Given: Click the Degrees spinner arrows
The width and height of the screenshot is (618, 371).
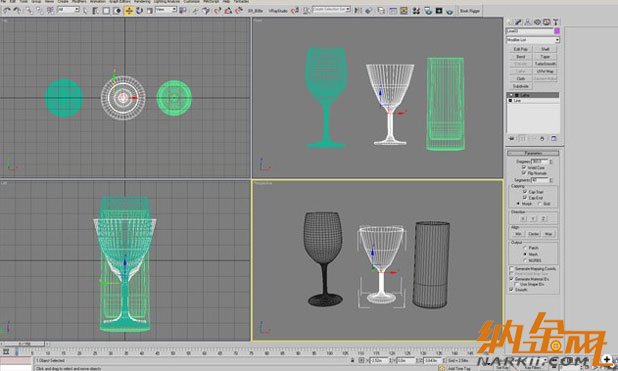Looking at the screenshot, I should pos(551,162).
